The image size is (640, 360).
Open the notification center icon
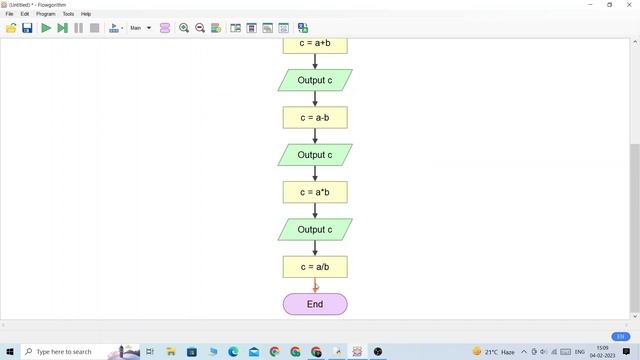[626, 351]
